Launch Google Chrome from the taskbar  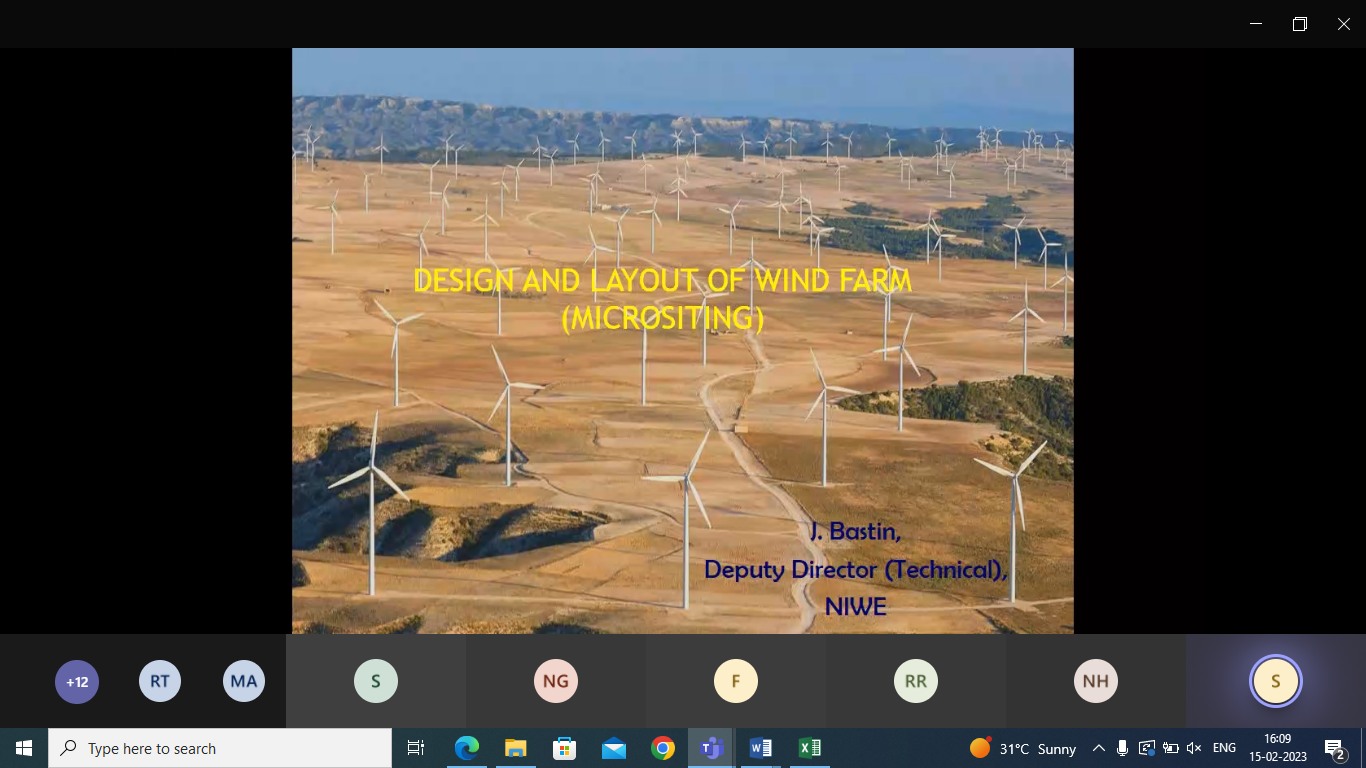(x=662, y=748)
